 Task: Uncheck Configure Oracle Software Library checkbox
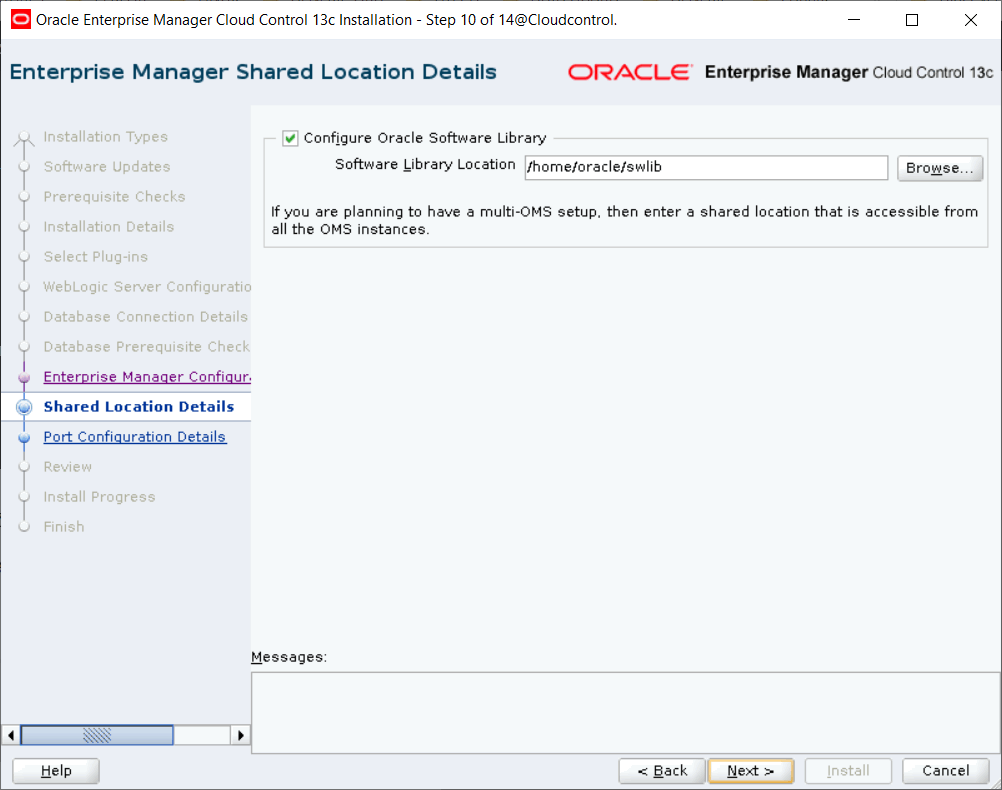[x=290, y=138]
